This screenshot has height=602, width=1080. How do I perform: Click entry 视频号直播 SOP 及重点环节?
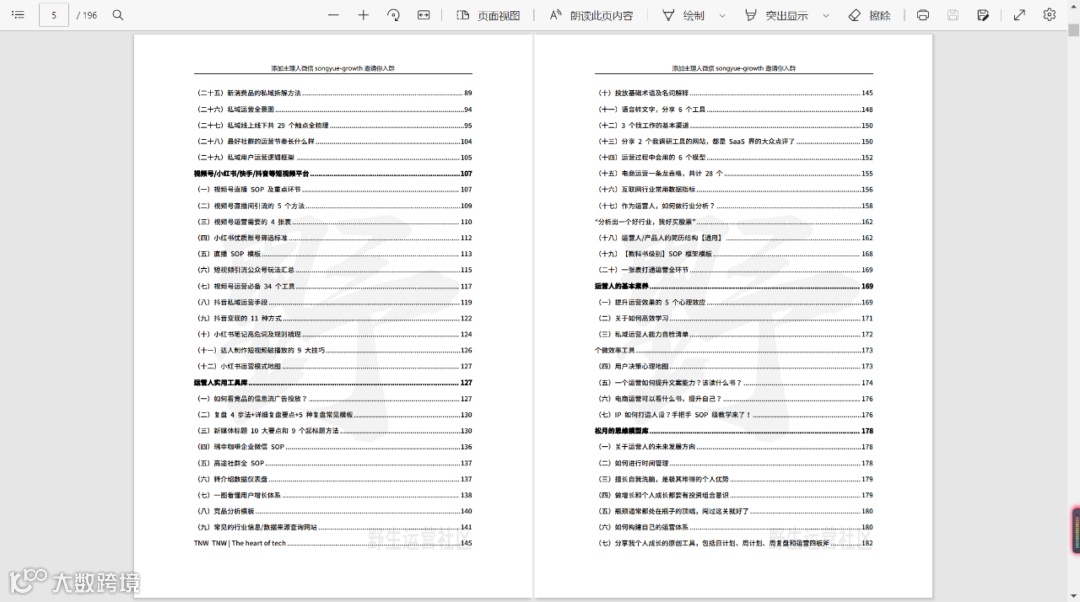334,189
